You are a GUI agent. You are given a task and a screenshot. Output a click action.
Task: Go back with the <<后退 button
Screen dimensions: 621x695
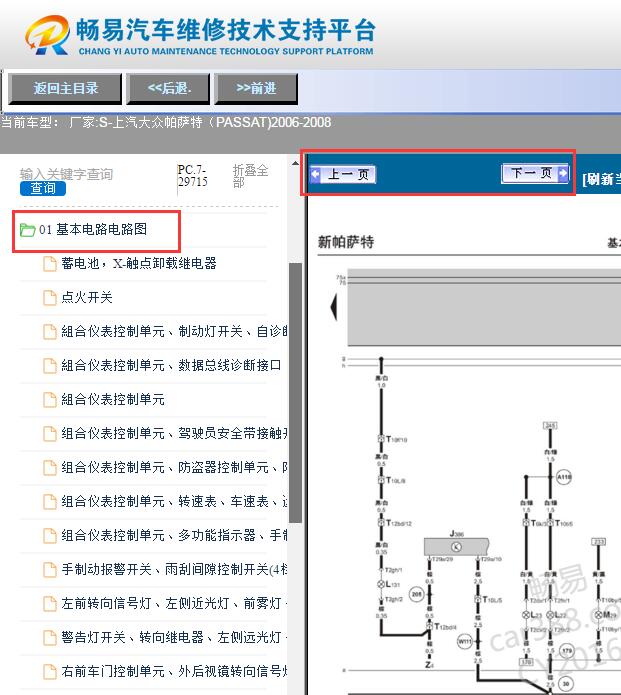point(168,89)
